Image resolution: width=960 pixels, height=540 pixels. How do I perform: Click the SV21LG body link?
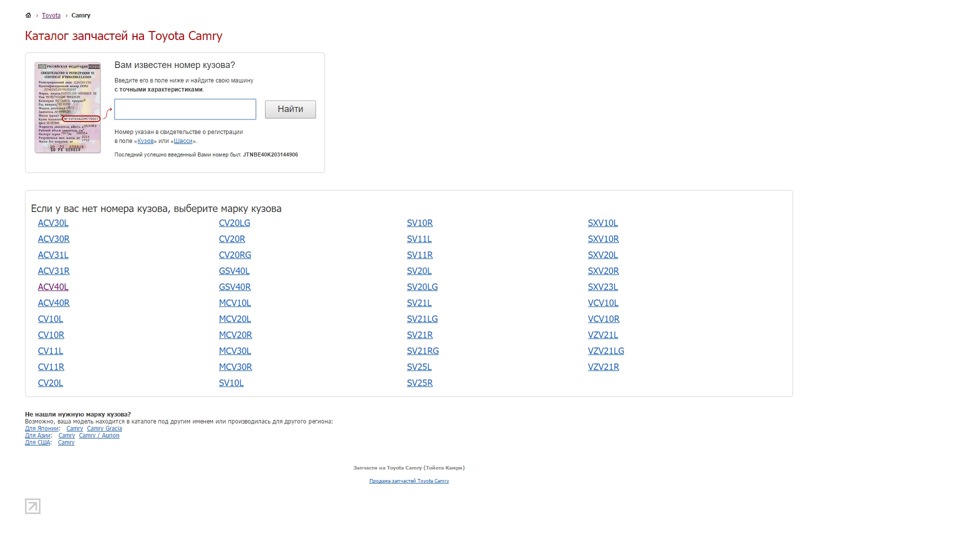coord(422,319)
